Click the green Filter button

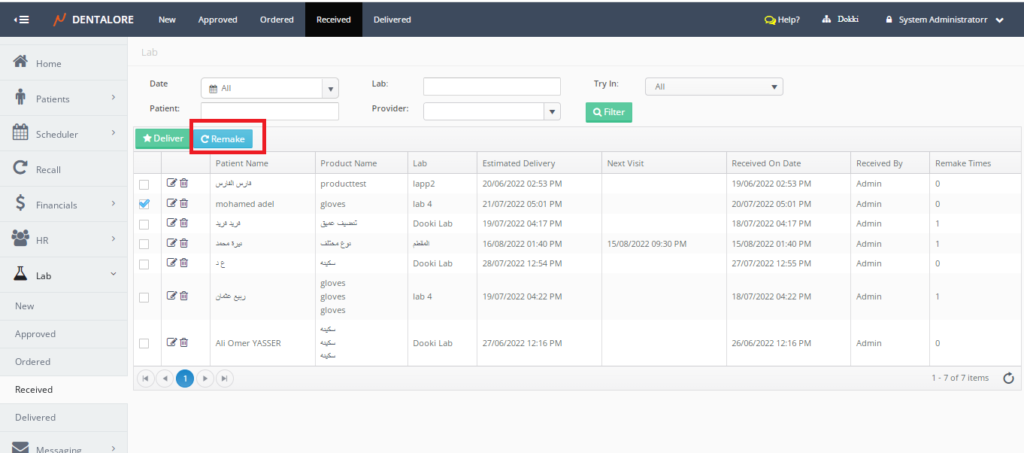pos(608,112)
